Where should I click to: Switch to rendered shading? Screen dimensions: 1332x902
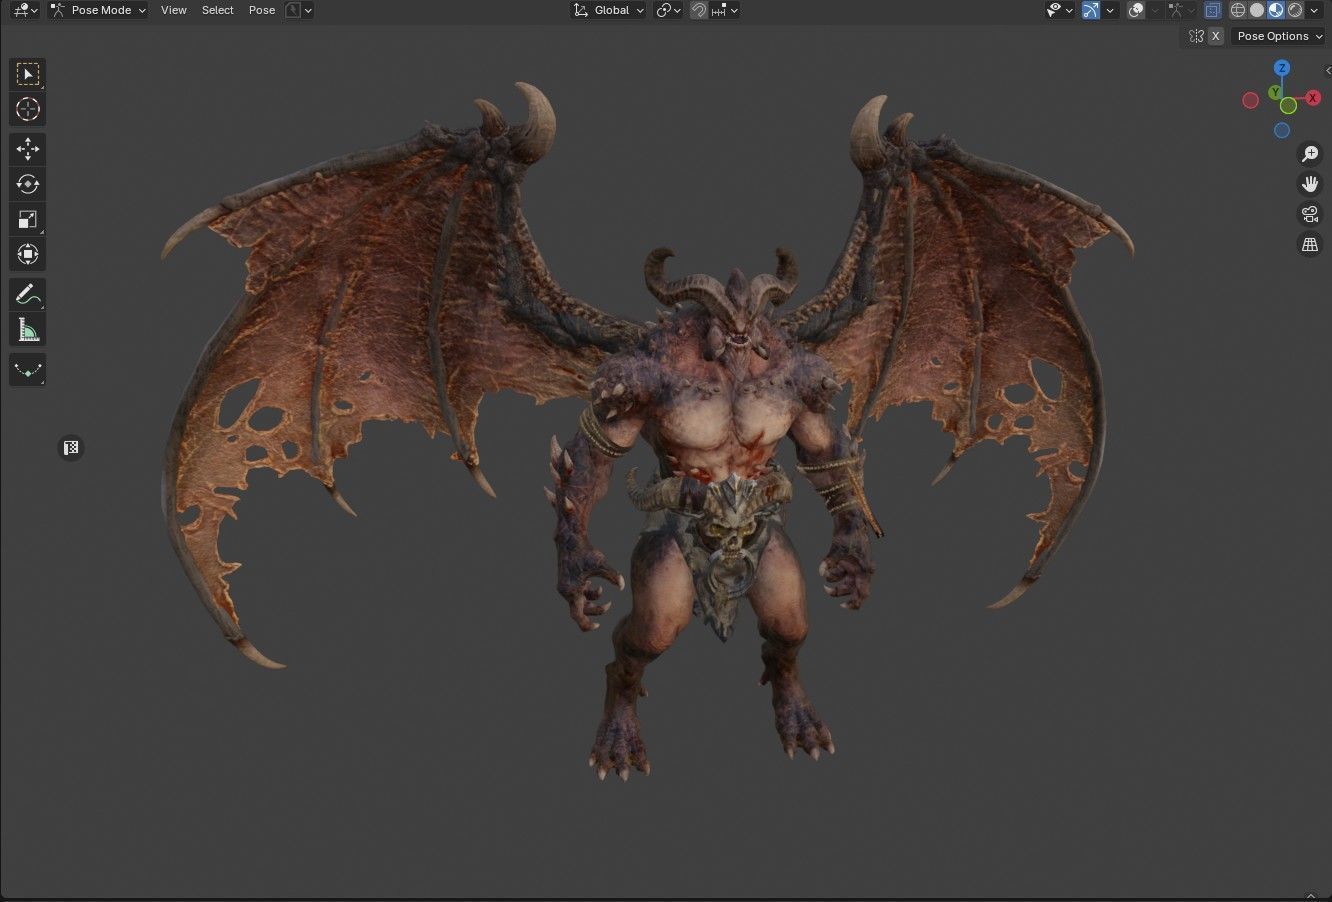point(1295,10)
